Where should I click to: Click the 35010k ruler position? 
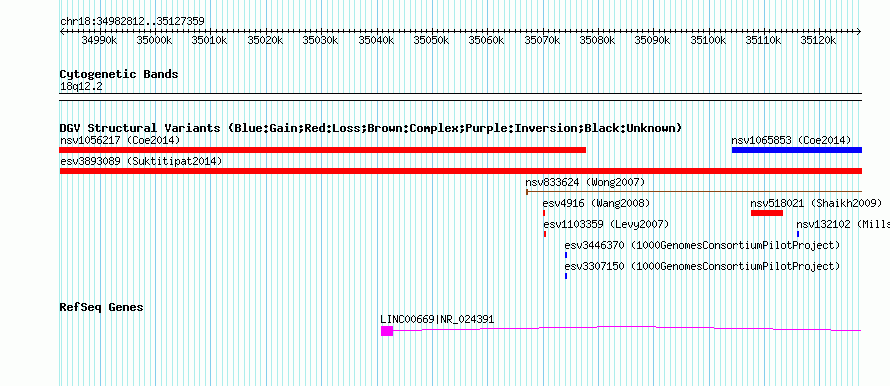tap(209, 41)
